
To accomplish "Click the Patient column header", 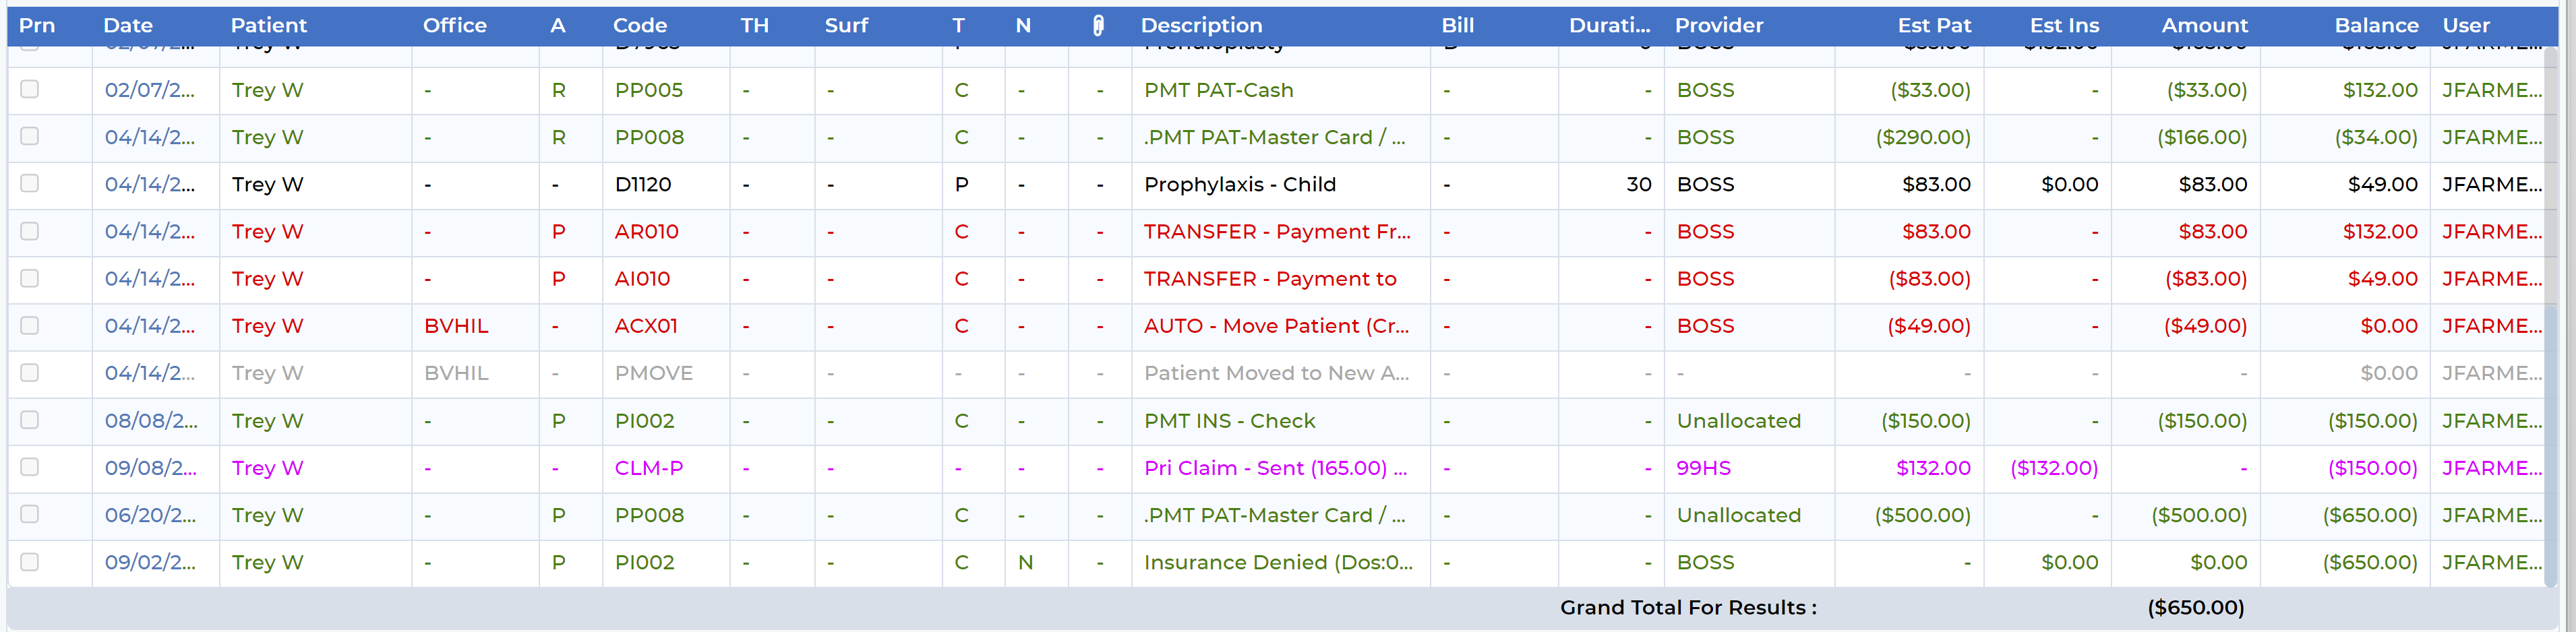I will tap(268, 26).
